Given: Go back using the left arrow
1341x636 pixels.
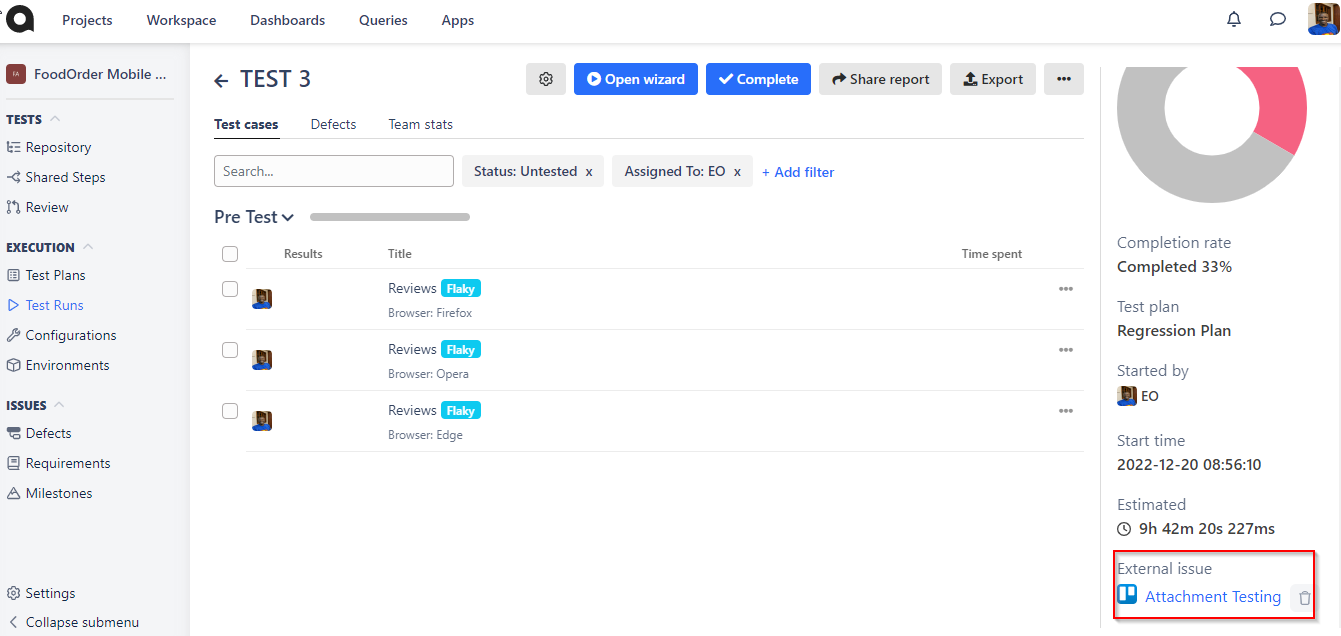Looking at the screenshot, I should (x=221, y=80).
